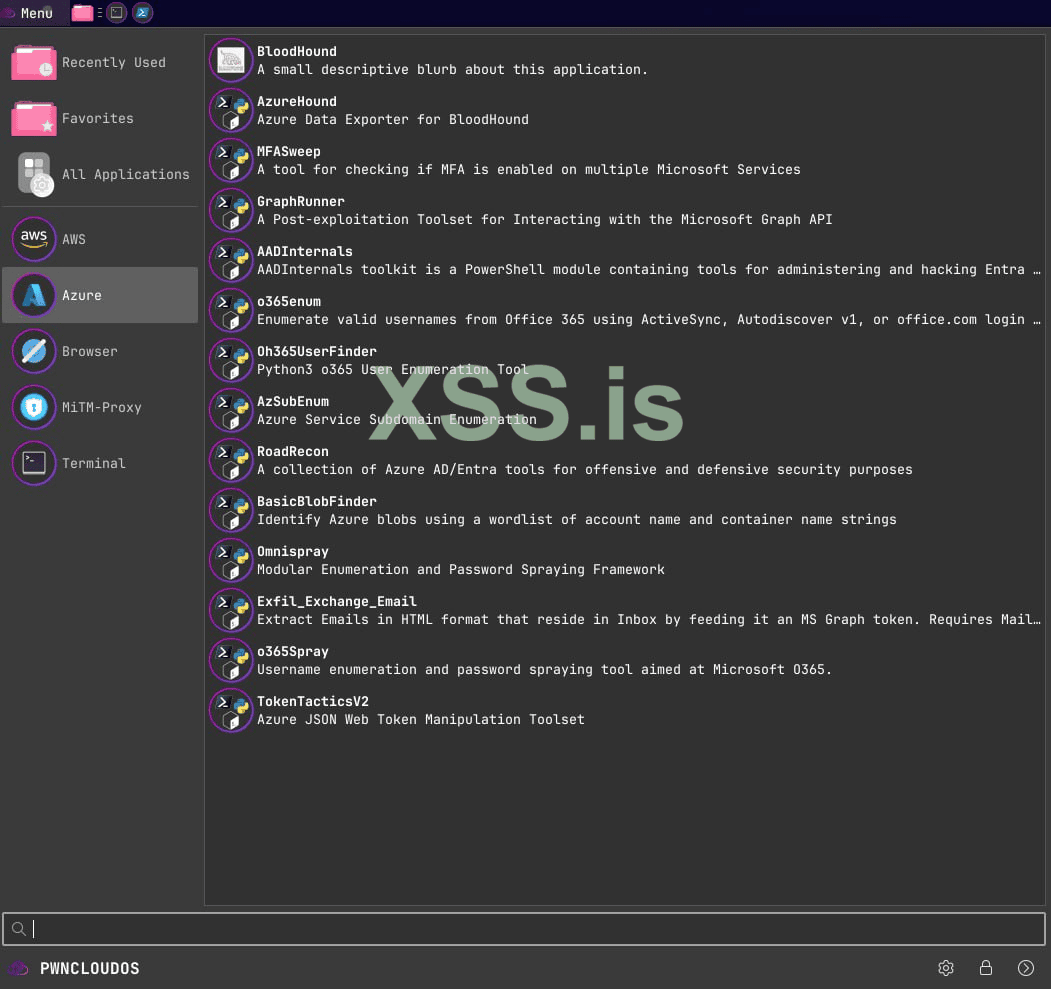Launch the Oh365UserFinder icon
Screen dimensions: 1051x989
(231, 360)
